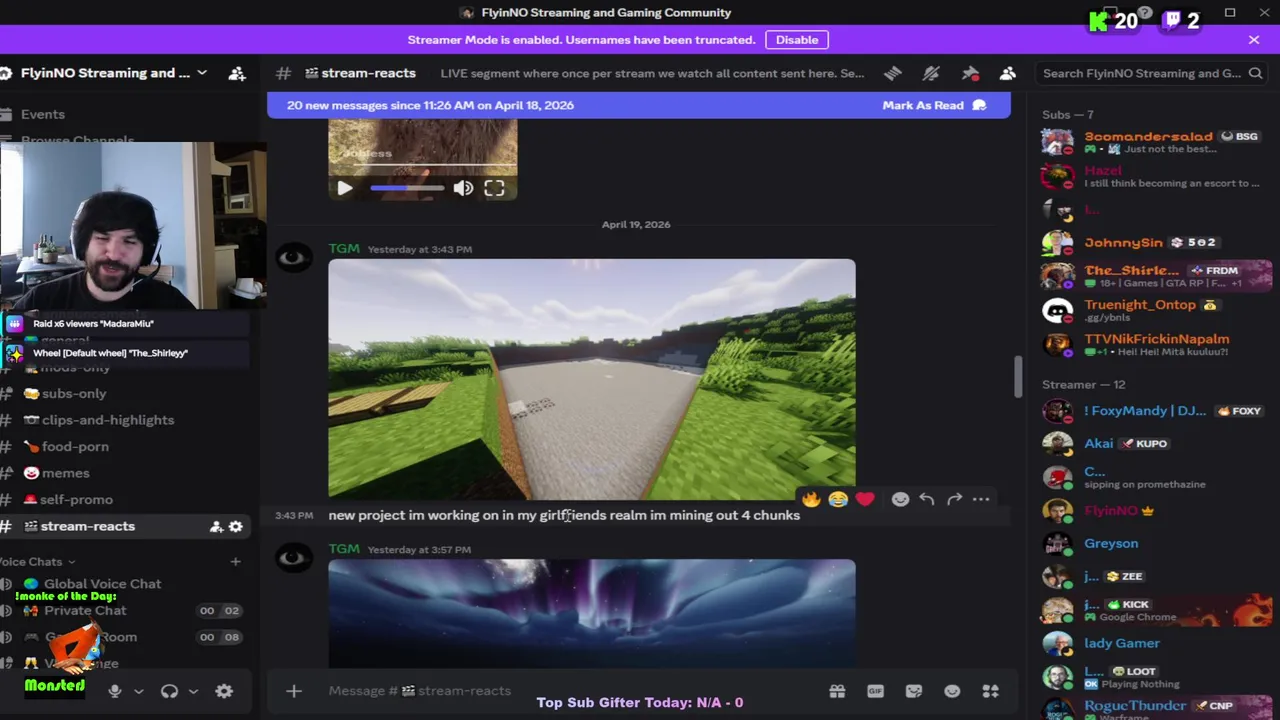This screenshot has height=720, width=1280.
Task: Open the GIF picker
Action: click(x=875, y=691)
